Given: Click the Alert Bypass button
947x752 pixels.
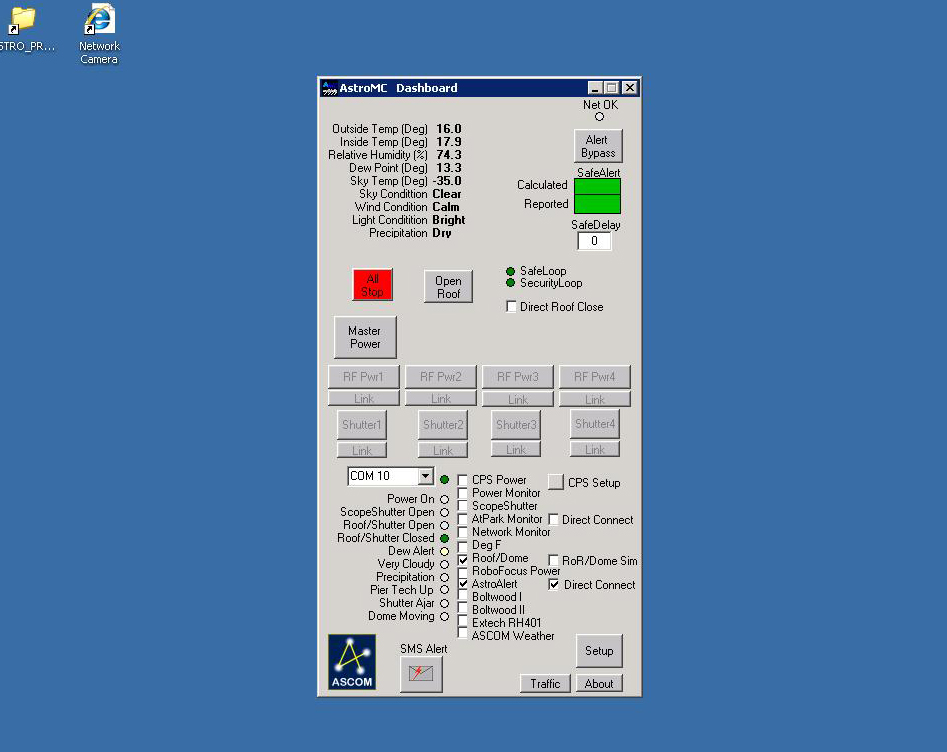Looking at the screenshot, I should click(598, 146).
